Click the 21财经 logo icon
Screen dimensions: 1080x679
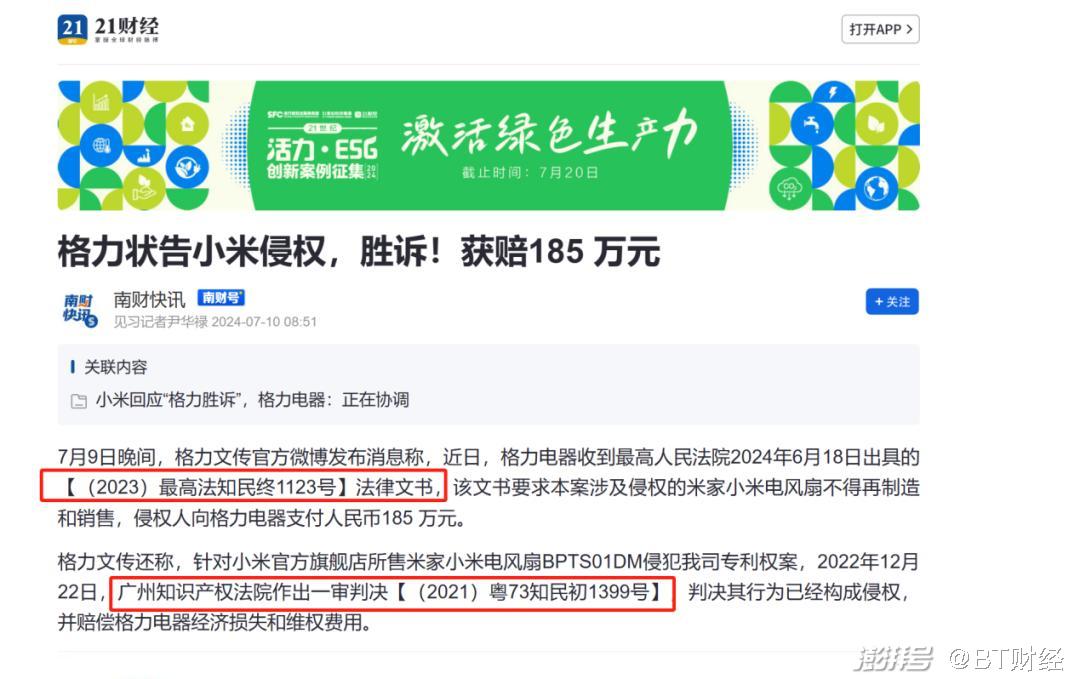pyautogui.click(x=72, y=30)
